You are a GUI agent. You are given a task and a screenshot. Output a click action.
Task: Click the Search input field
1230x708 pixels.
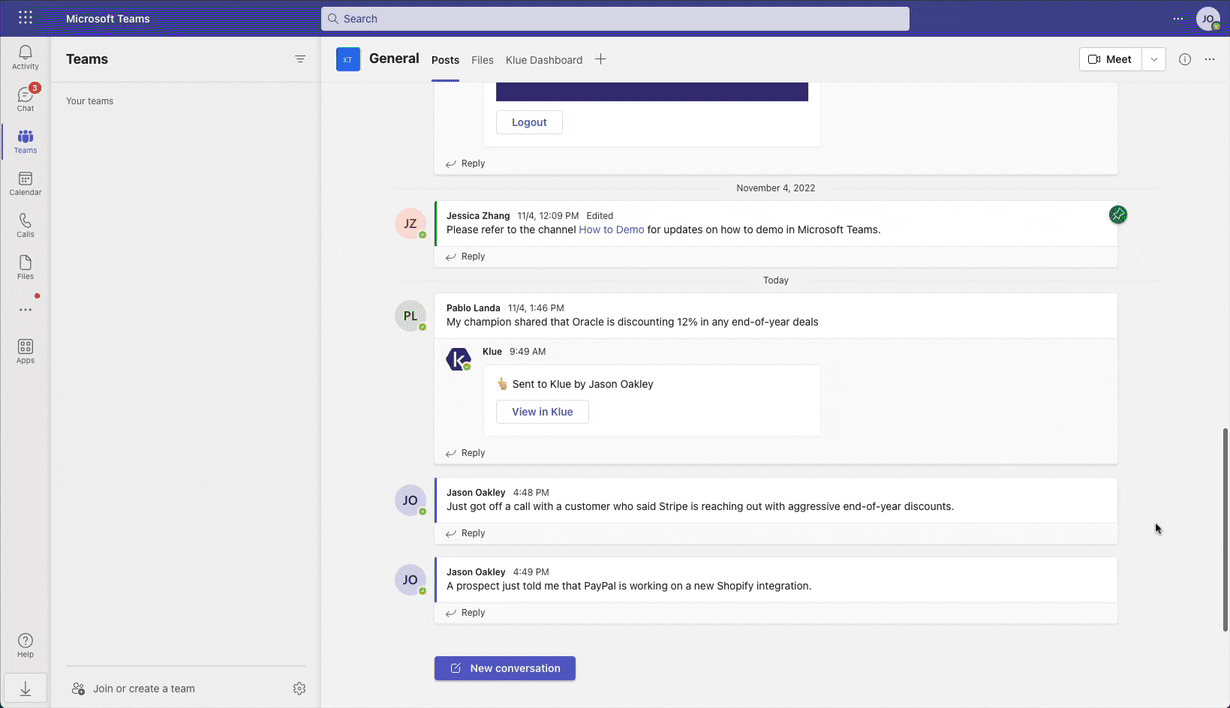tap(615, 18)
